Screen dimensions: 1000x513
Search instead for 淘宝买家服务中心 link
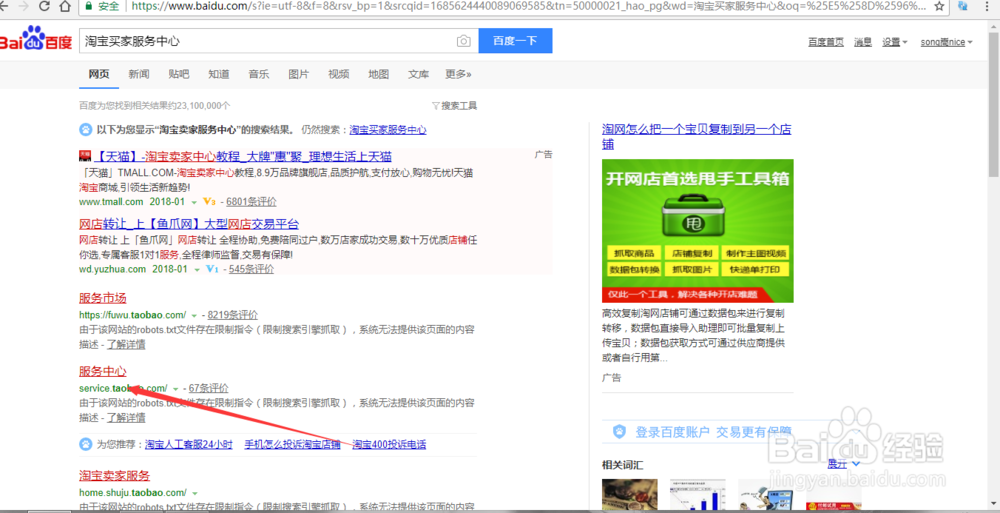388,130
